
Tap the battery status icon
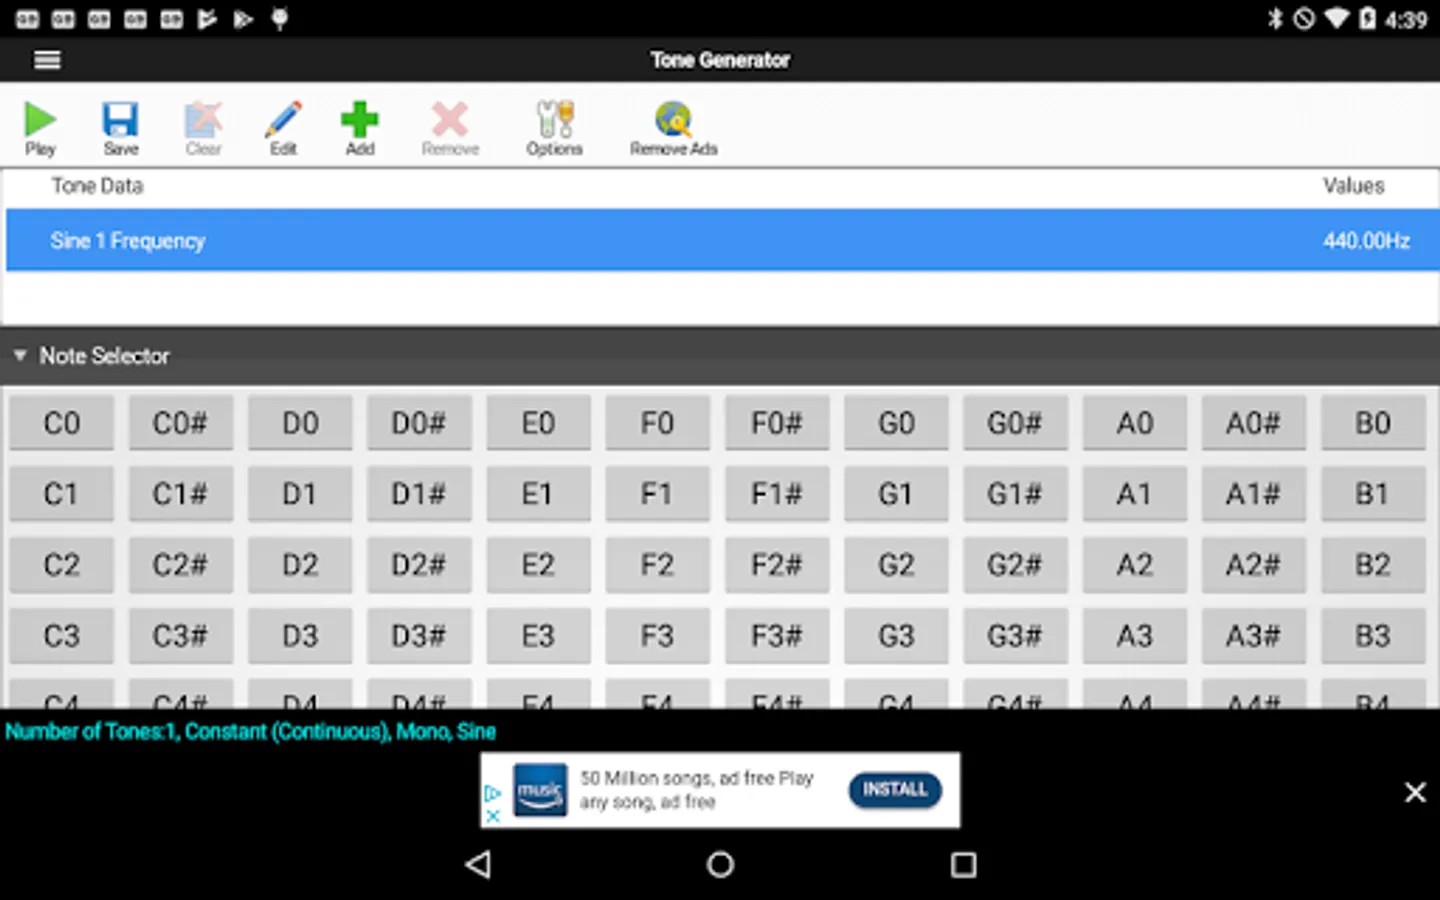pyautogui.click(x=1367, y=19)
